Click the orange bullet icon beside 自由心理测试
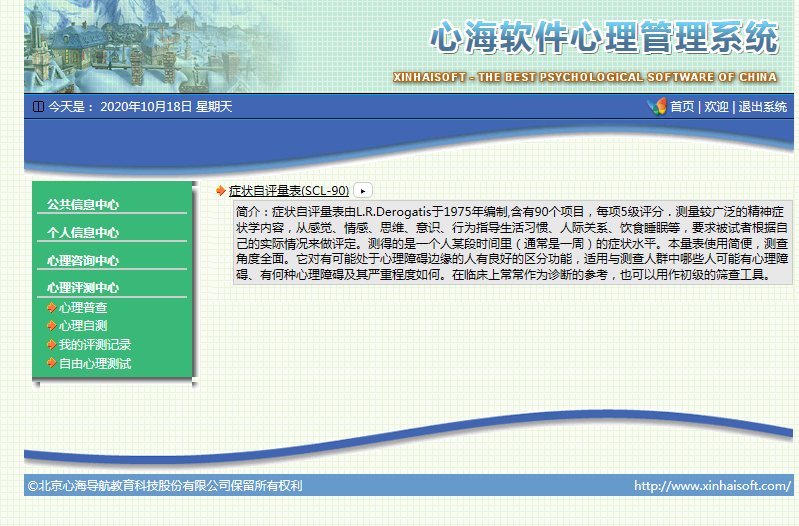Image resolution: width=799 pixels, height=526 pixels. (51, 363)
